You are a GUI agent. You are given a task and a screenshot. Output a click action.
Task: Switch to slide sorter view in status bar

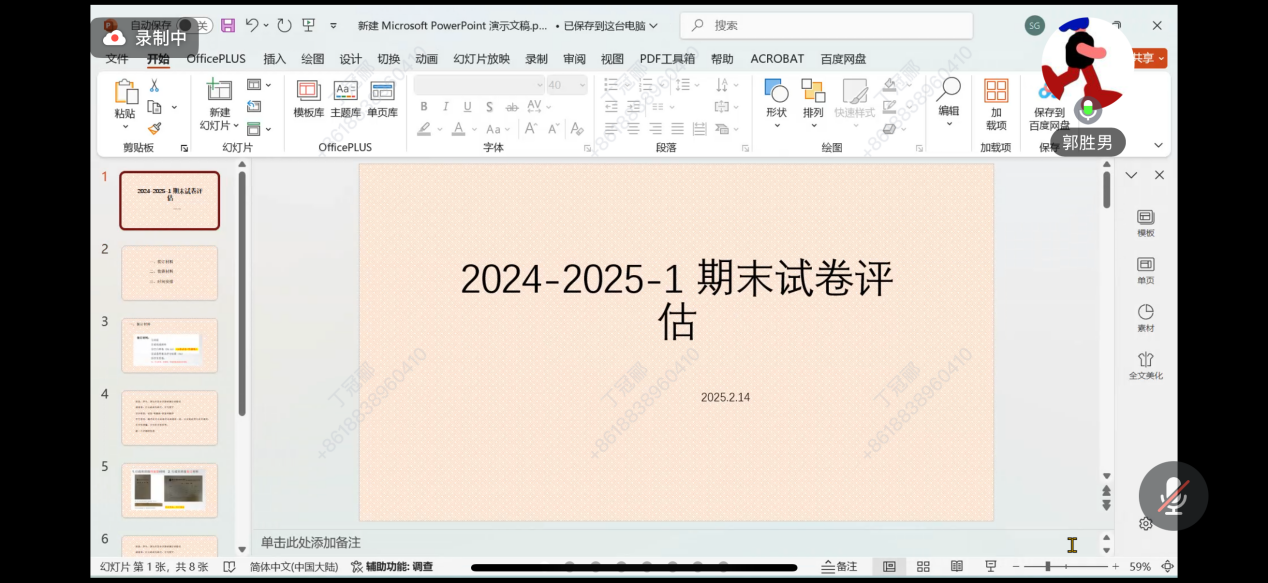point(923,567)
